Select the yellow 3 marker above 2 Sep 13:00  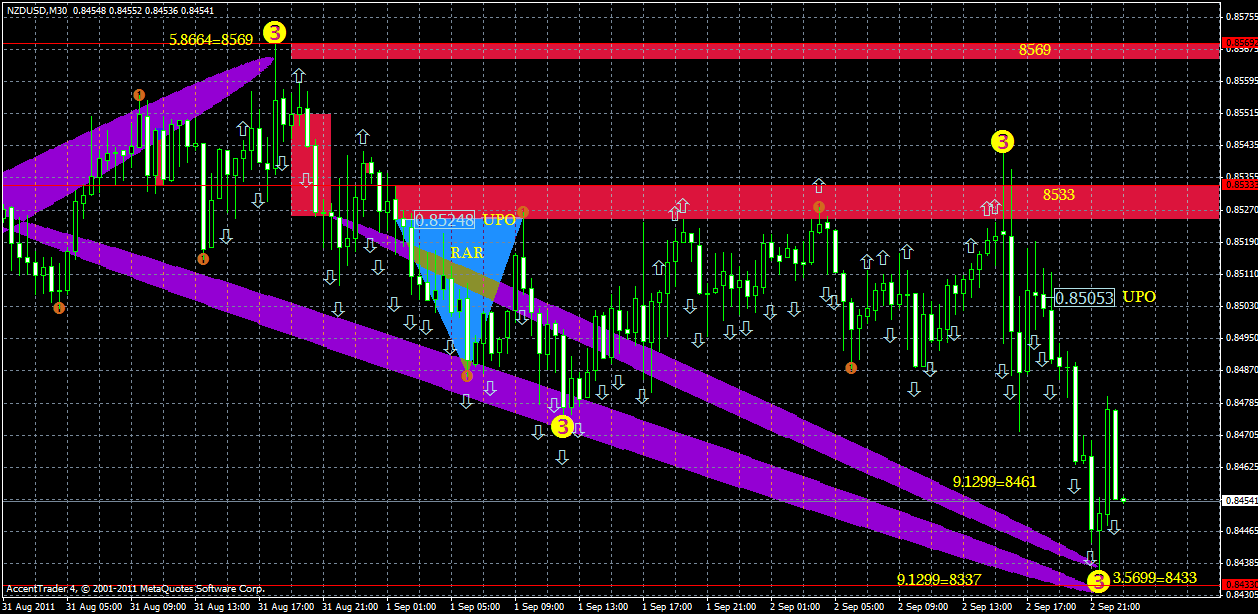click(1001, 142)
